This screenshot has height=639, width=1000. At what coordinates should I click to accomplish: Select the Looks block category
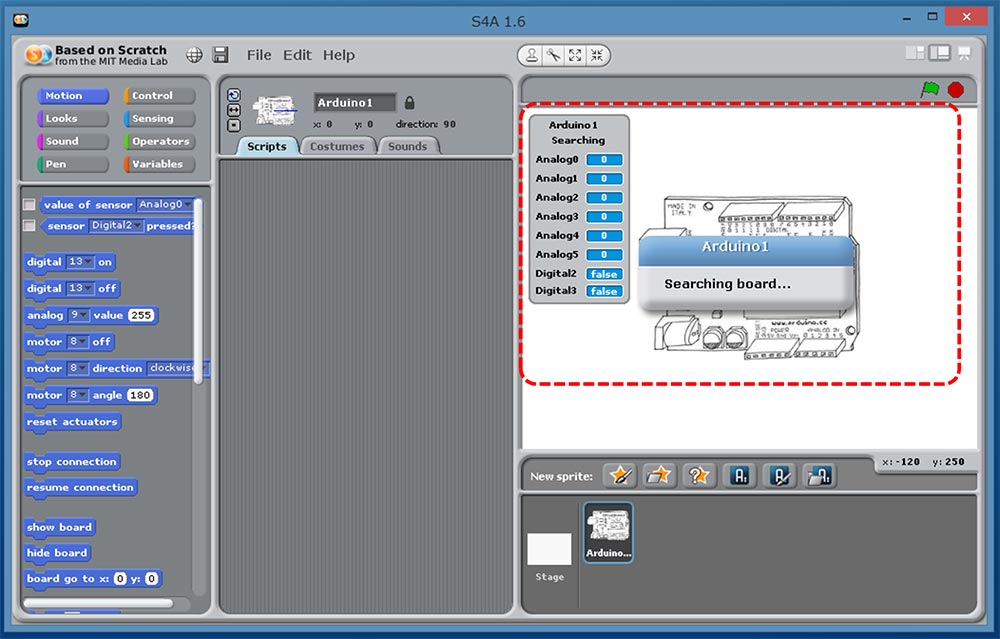[x=72, y=119]
